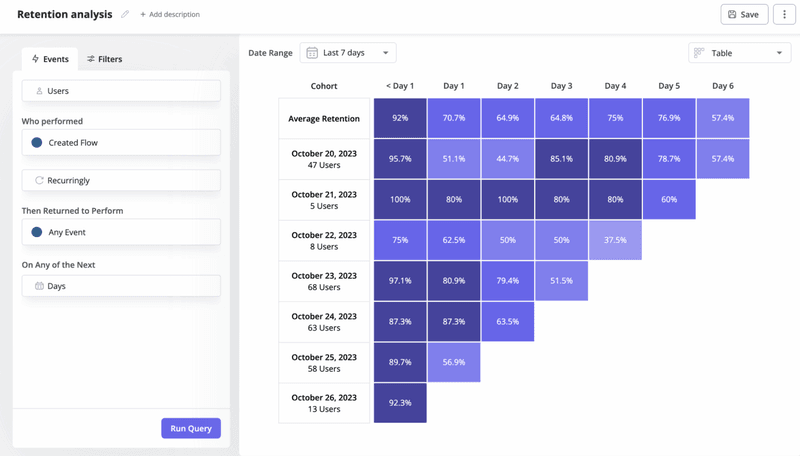Switch to the Events tab
The image size is (800, 456).
pyautogui.click(x=50, y=59)
